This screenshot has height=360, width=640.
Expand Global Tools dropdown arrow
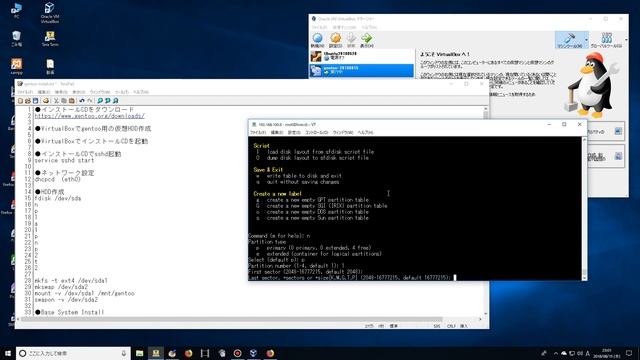click(x=626, y=40)
